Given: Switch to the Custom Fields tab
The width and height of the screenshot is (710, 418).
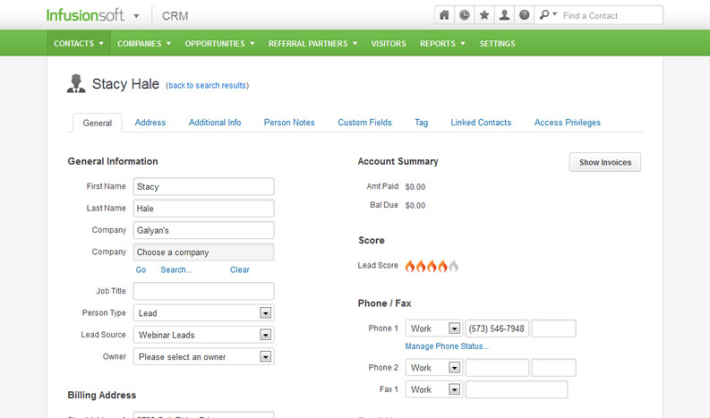Looking at the screenshot, I should click(364, 123).
